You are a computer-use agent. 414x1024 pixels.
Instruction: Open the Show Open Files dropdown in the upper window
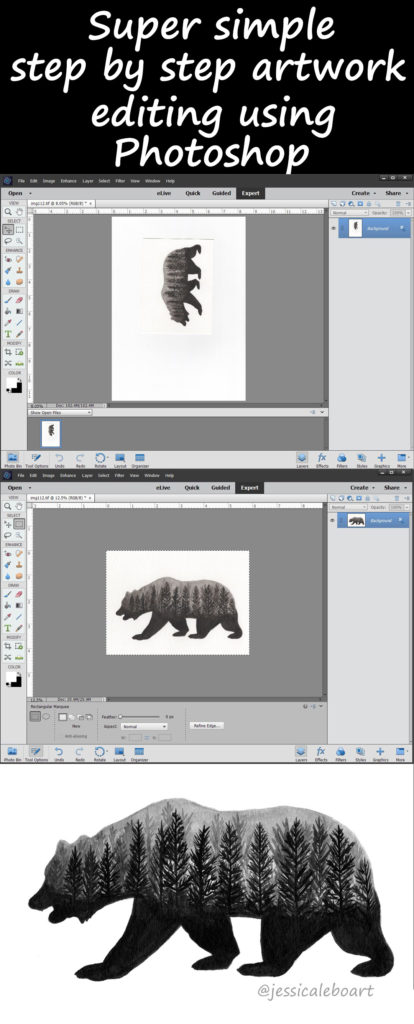[x=59, y=413]
